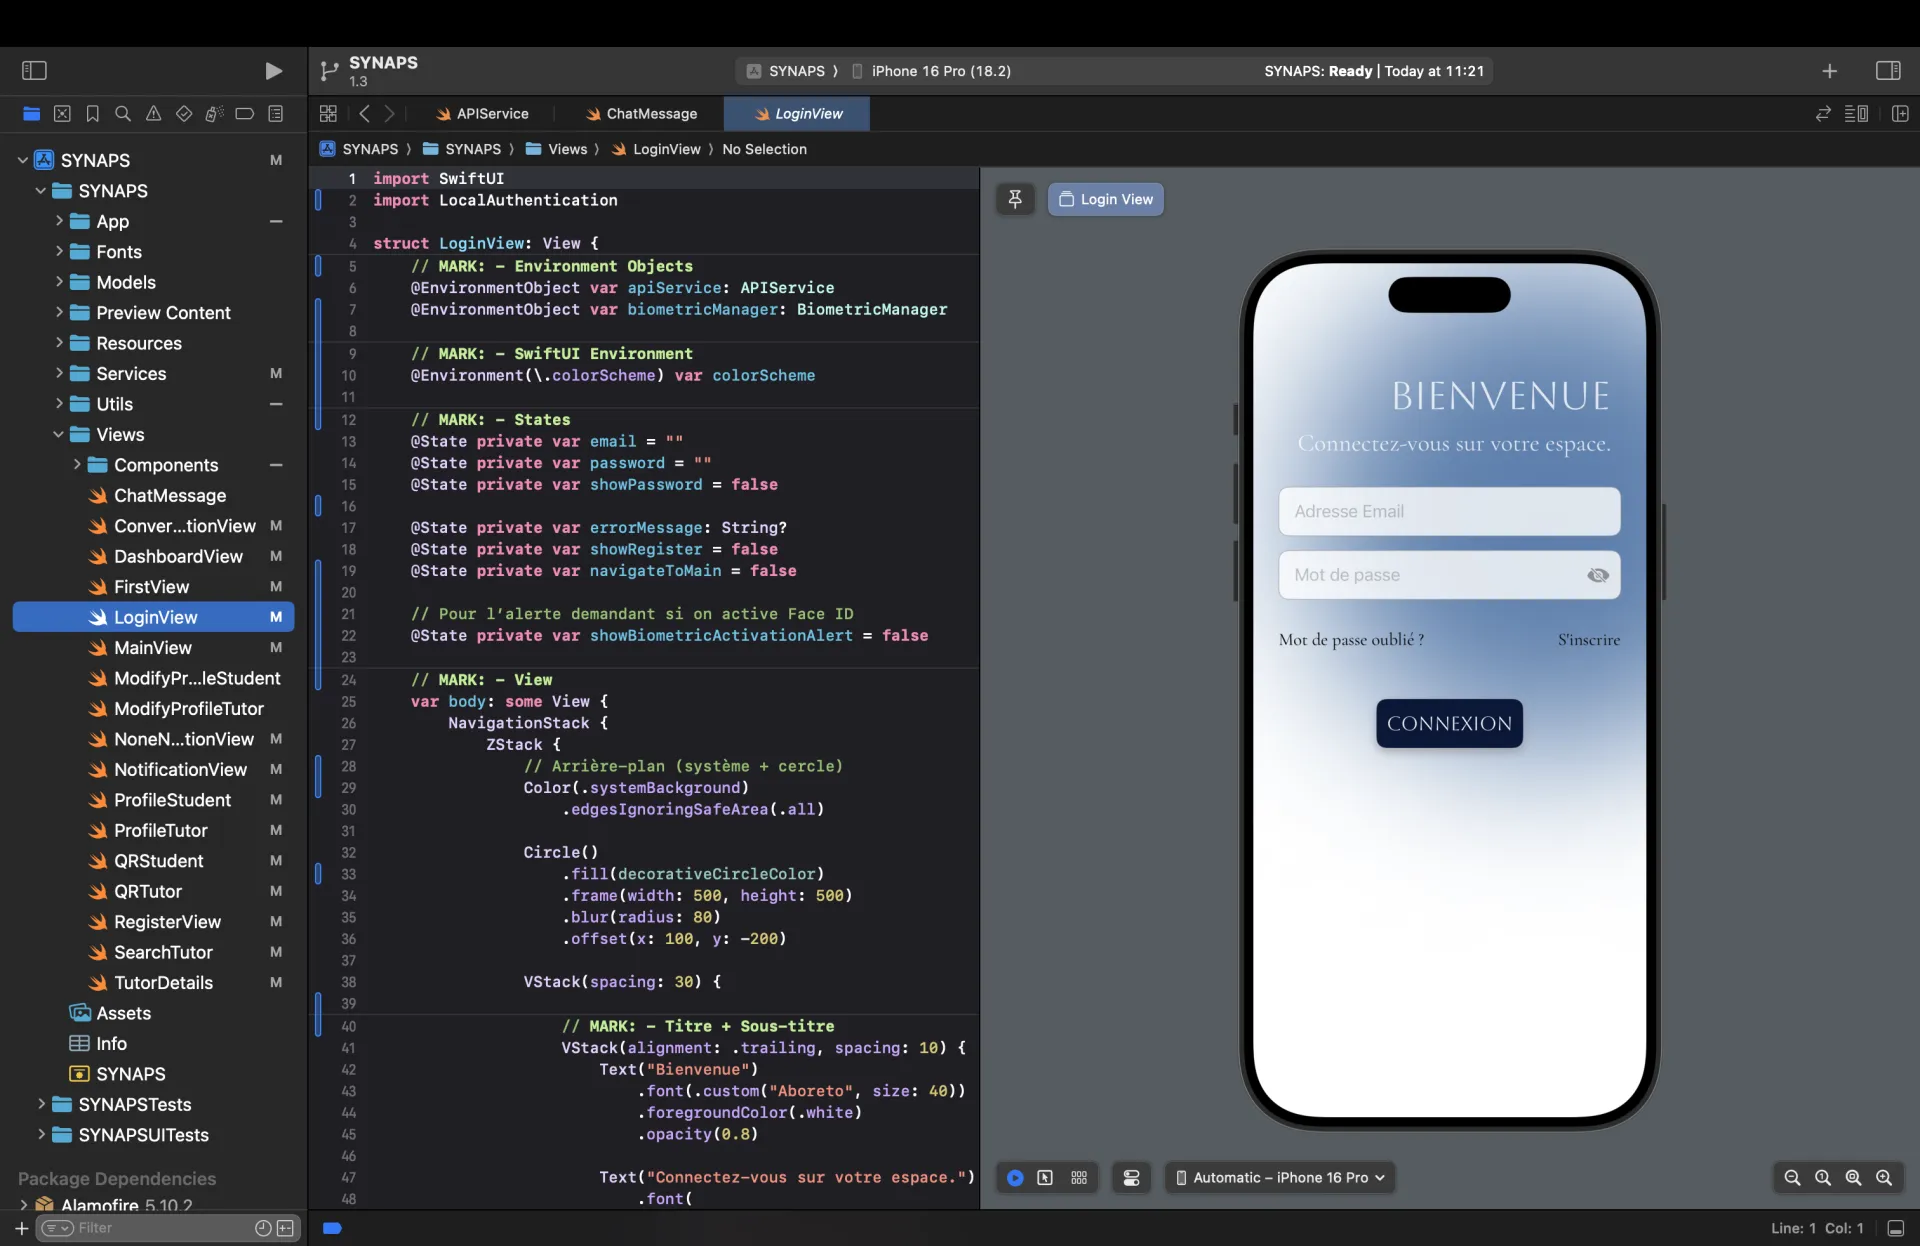The height and width of the screenshot is (1246, 1920).
Task: Collapse the Views folder
Action: pyautogui.click(x=58, y=434)
